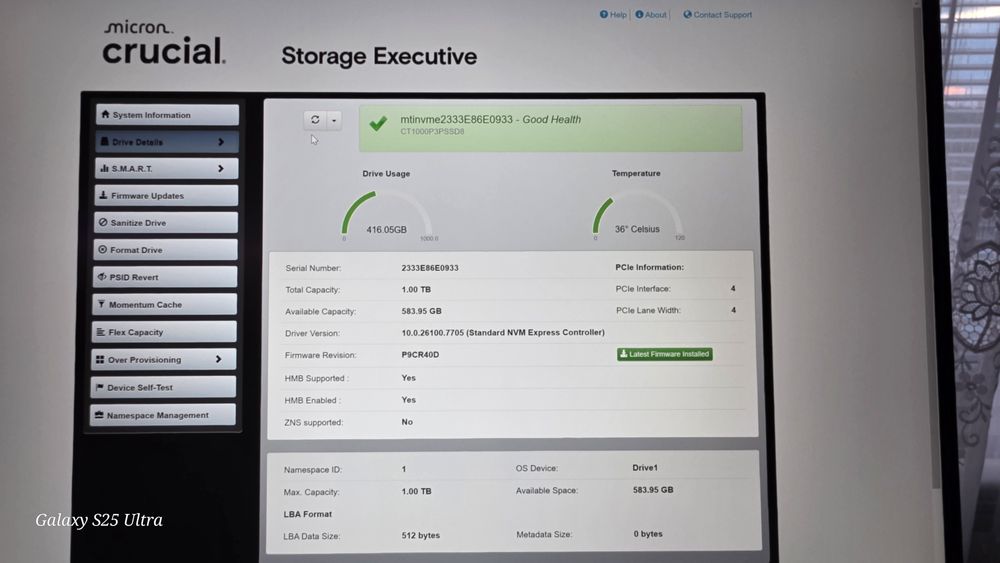Screen dimensions: 1000x563
Task: Click the home icon beside System Information
Action: coord(105,114)
